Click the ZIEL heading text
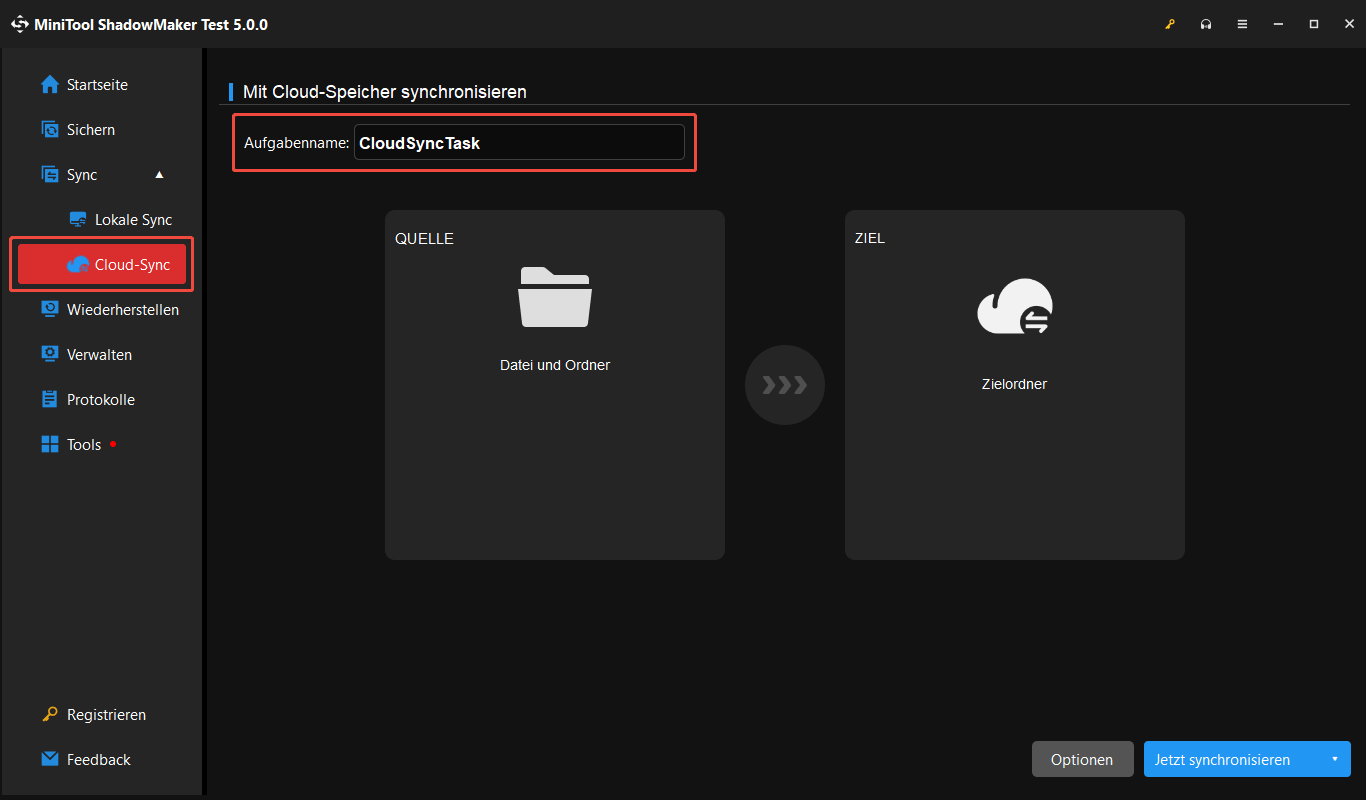Screen dimensions: 1366x800 click(870, 239)
